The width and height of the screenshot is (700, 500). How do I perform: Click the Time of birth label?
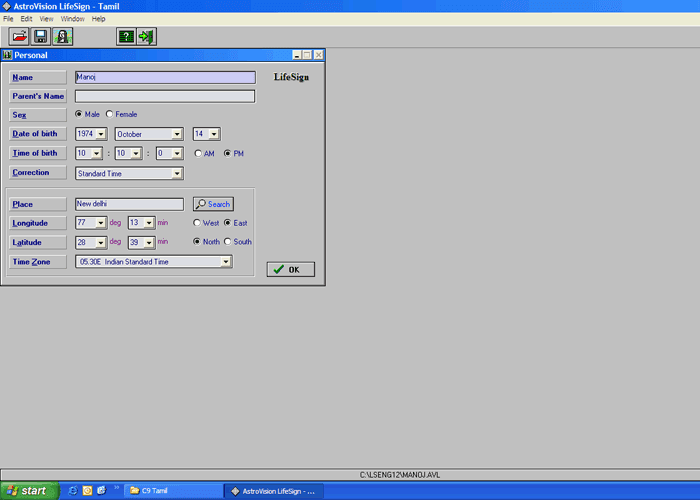click(x=38, y=153)
